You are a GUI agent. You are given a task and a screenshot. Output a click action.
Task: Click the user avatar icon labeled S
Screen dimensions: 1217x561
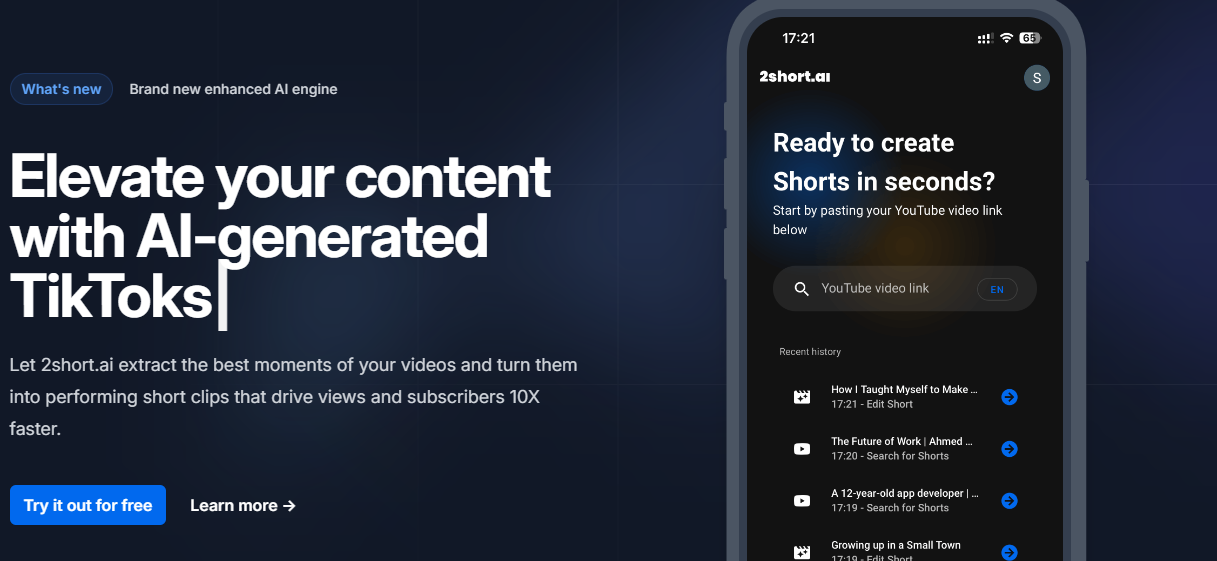[x=1037, y=78]
